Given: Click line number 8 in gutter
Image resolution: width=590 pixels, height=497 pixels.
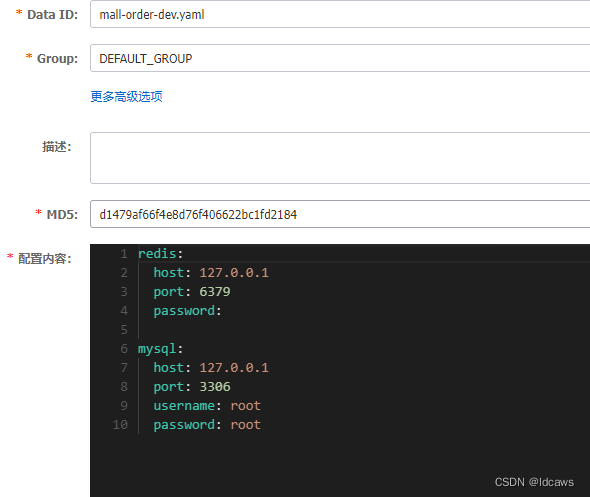Looking at the screenshot, I should (x=124, y=387).
